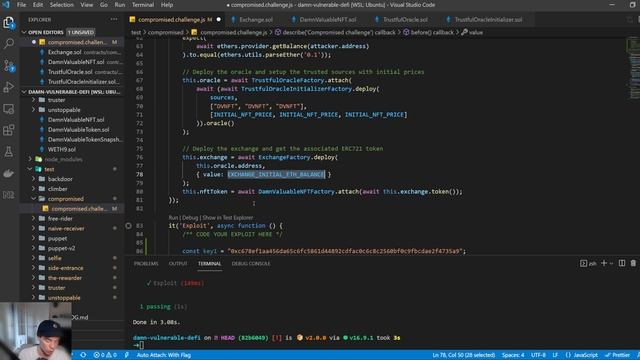Viewport: 640px width, 360px height.
Task: Open the Terminal menu
Action: 143,5
